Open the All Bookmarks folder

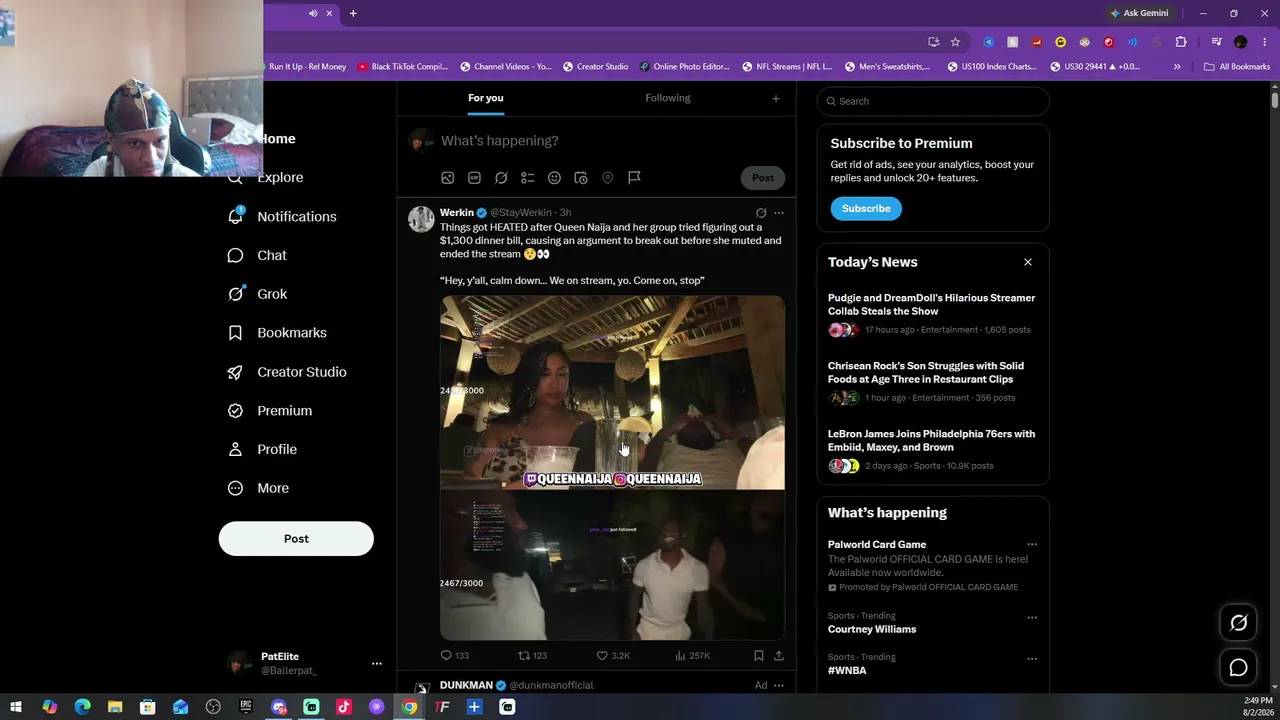coord(1237,67)
